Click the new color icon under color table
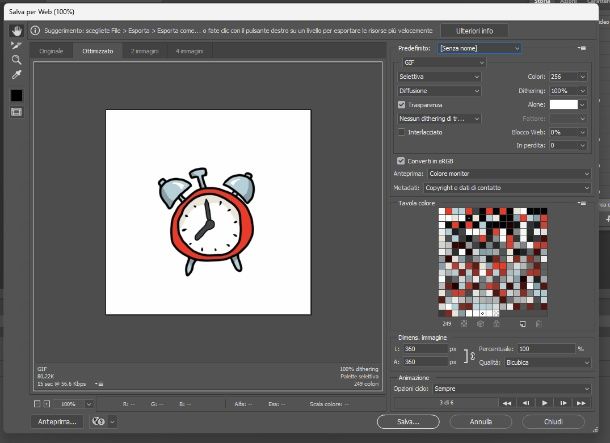Viewport: 610px width, 443px height. (522, 324)
